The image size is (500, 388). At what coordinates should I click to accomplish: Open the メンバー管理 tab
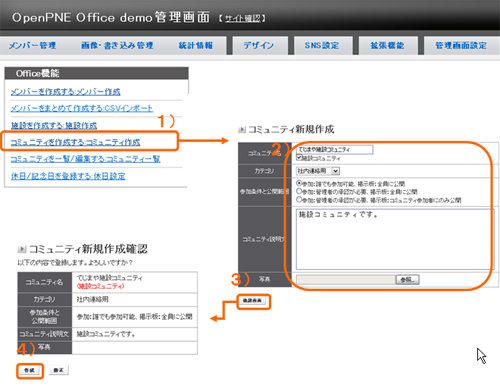tap(32, 45)
